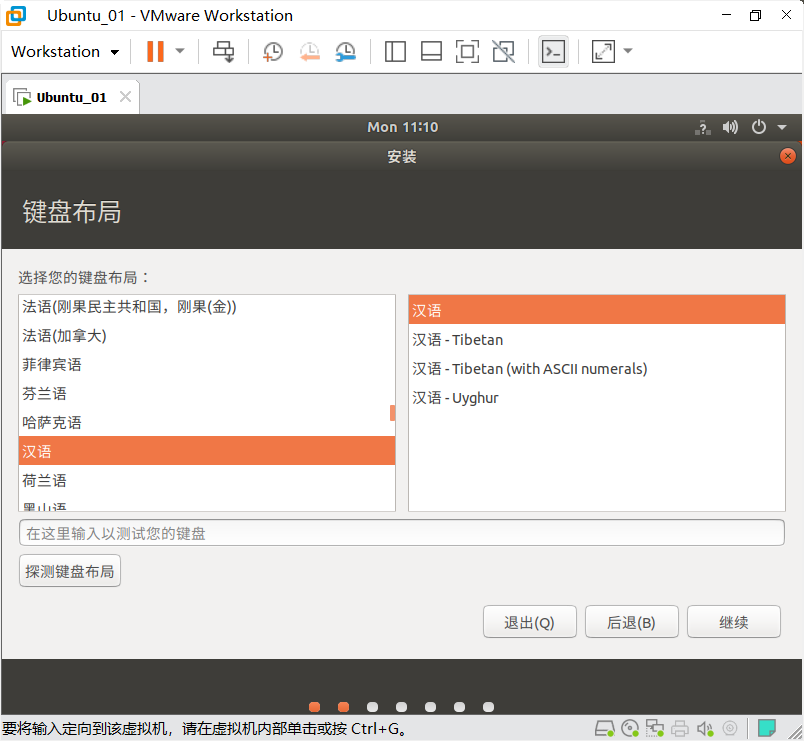Screen dimensions: 804x741
Task: Open the Workstation menu
Action: point(65,52)
